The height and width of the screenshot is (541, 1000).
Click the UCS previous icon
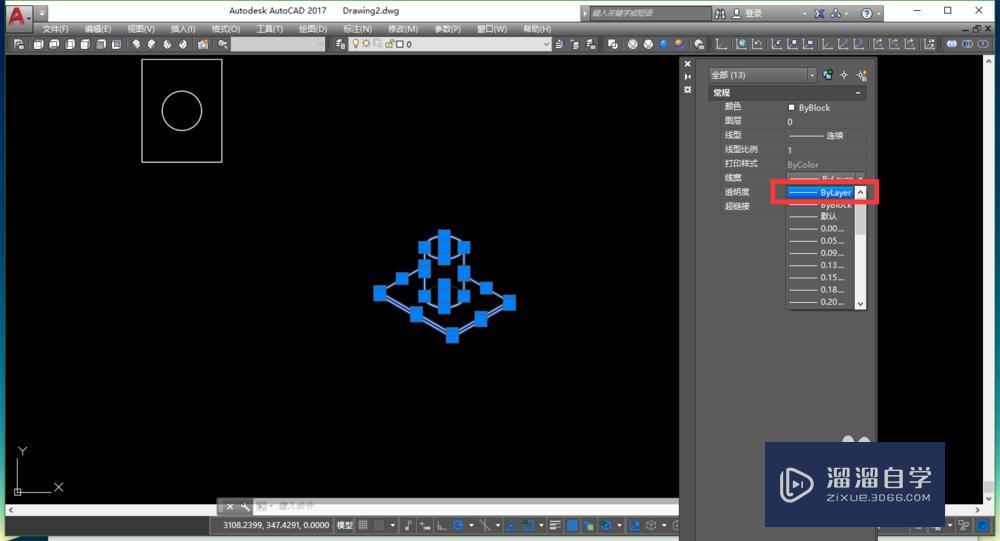coord(757,44)
